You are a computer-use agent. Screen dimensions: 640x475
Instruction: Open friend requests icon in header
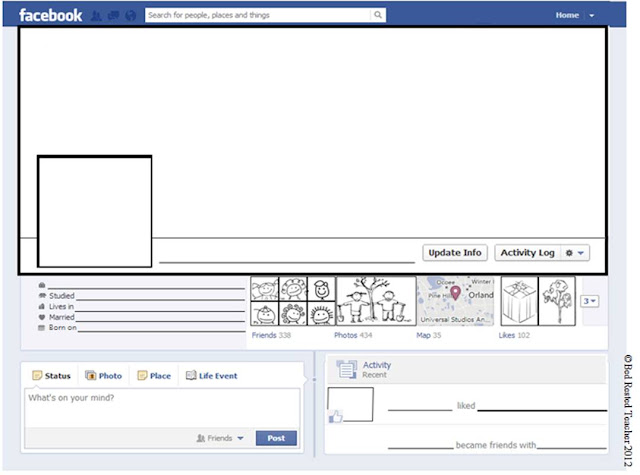click(96, 16)
